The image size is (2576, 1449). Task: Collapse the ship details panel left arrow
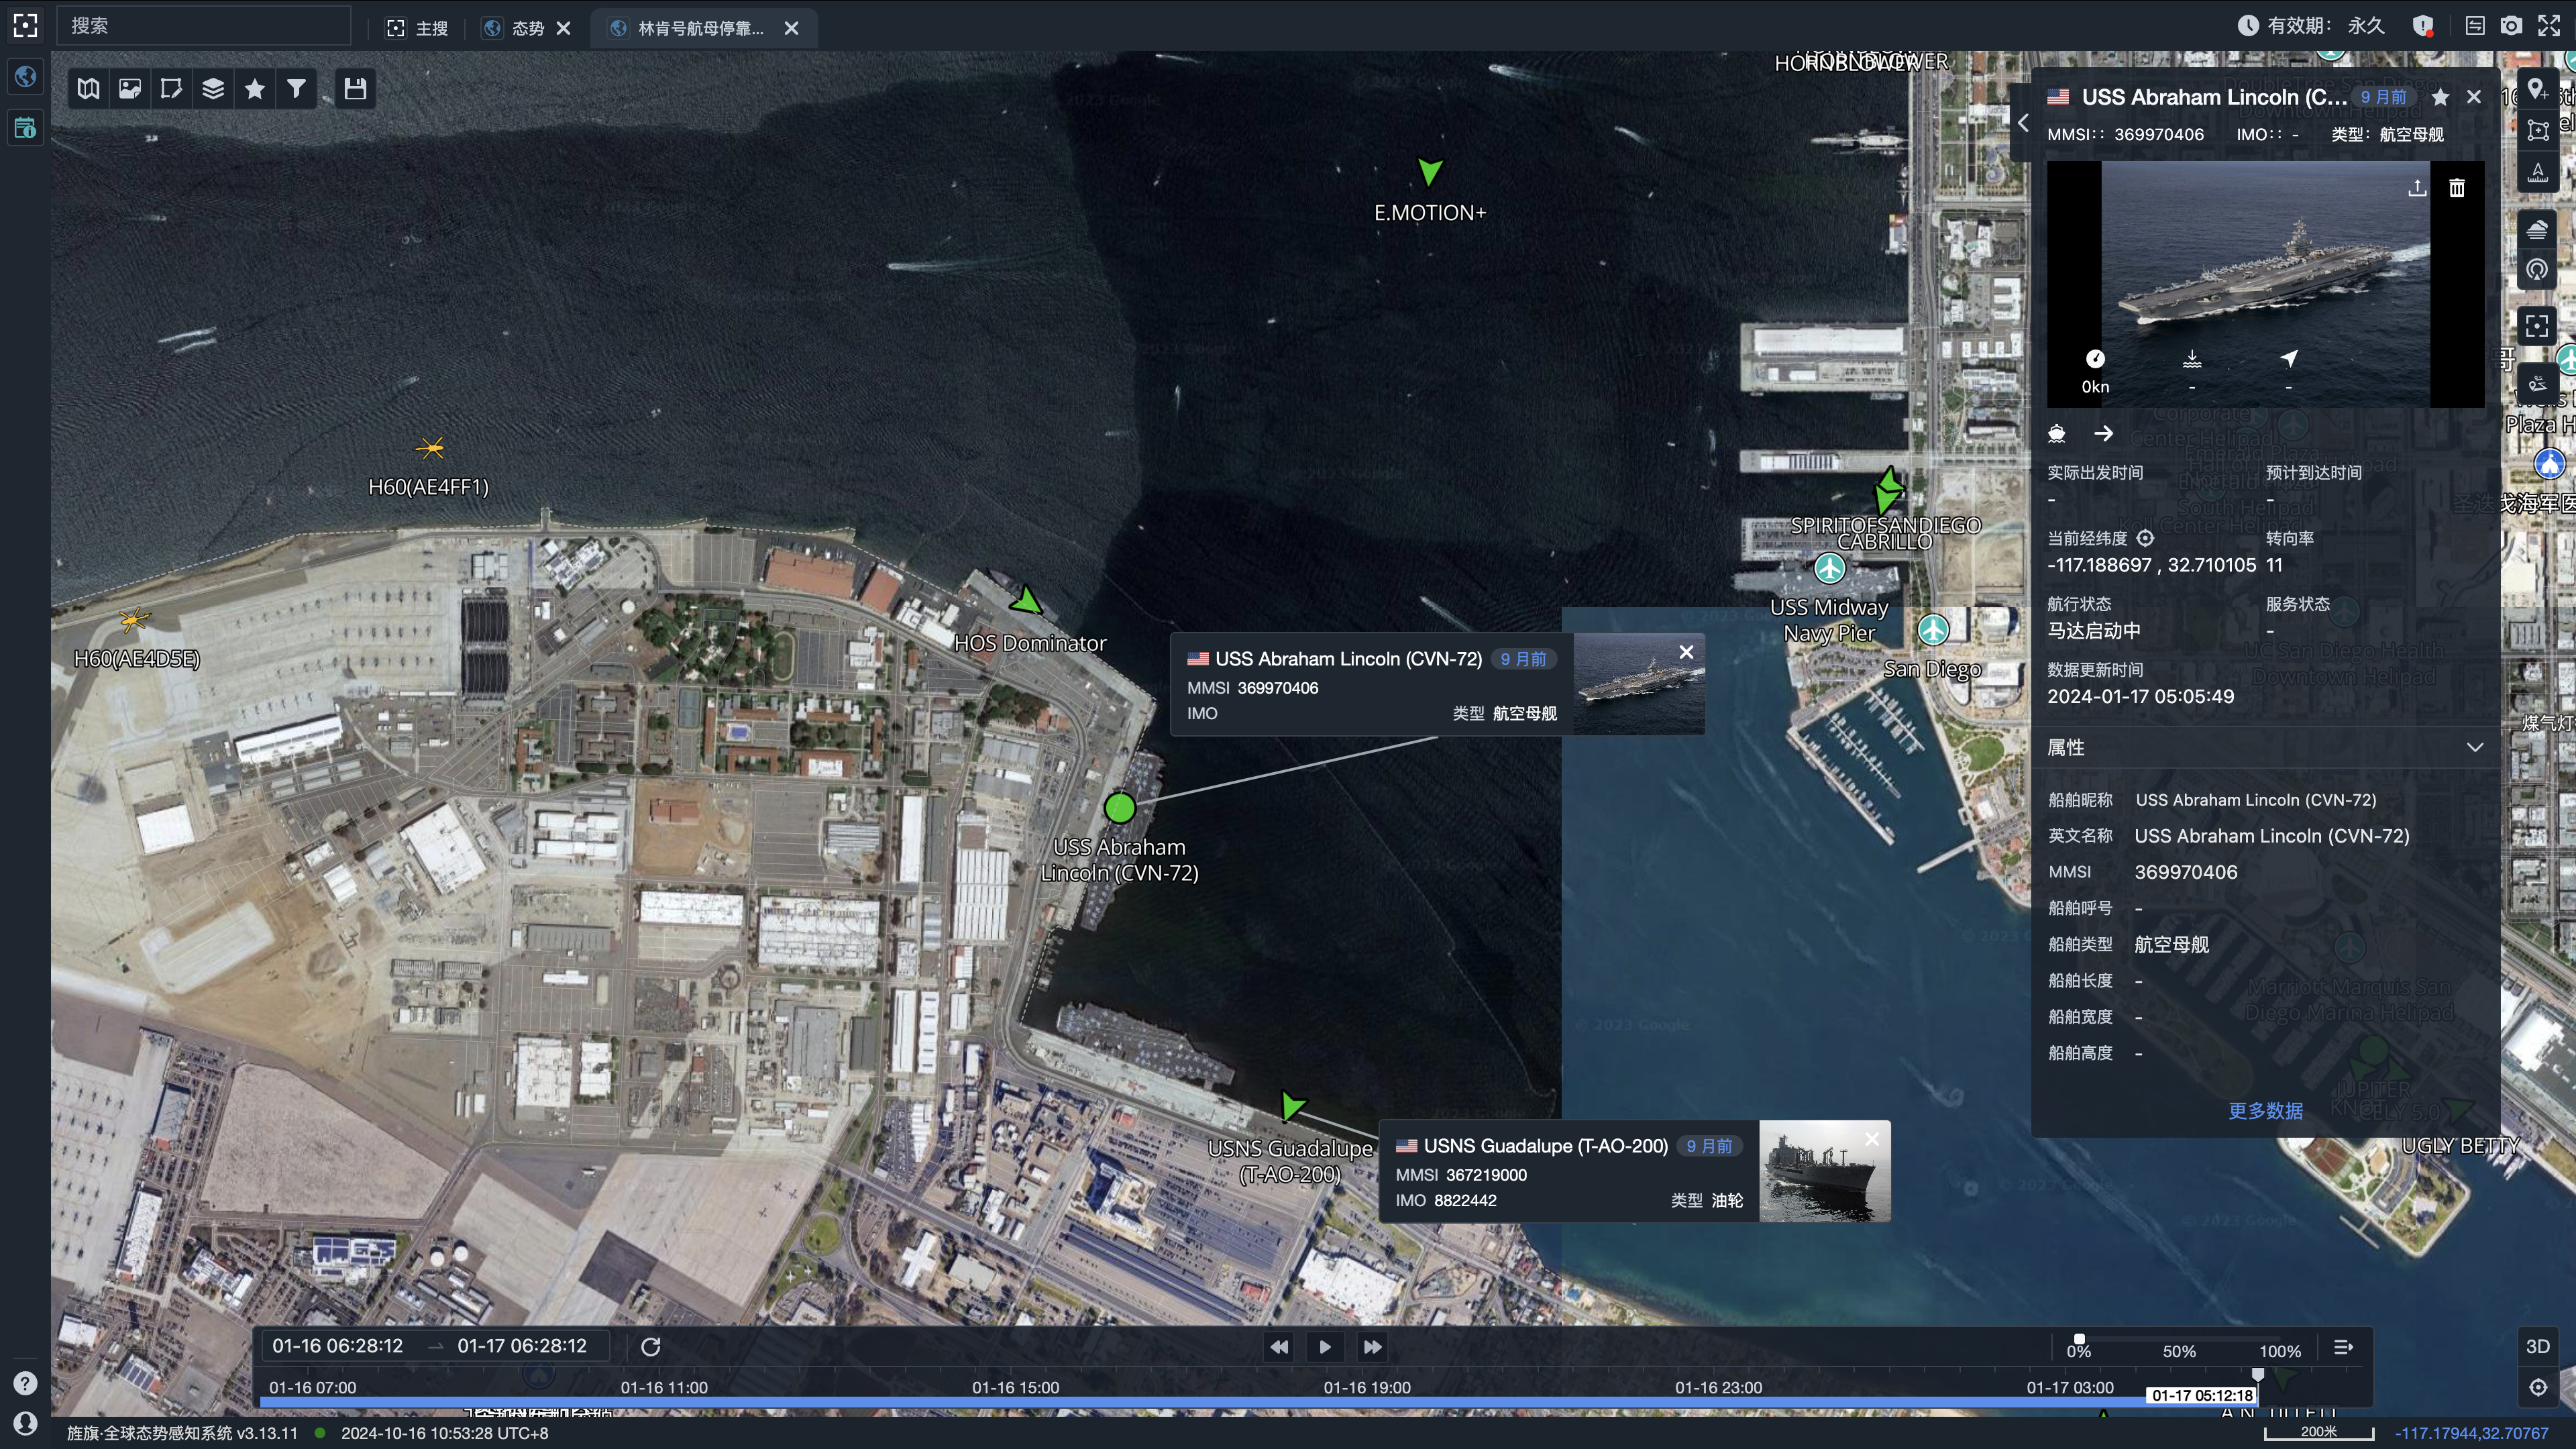pyautogui.click(x=2023, y=123)
